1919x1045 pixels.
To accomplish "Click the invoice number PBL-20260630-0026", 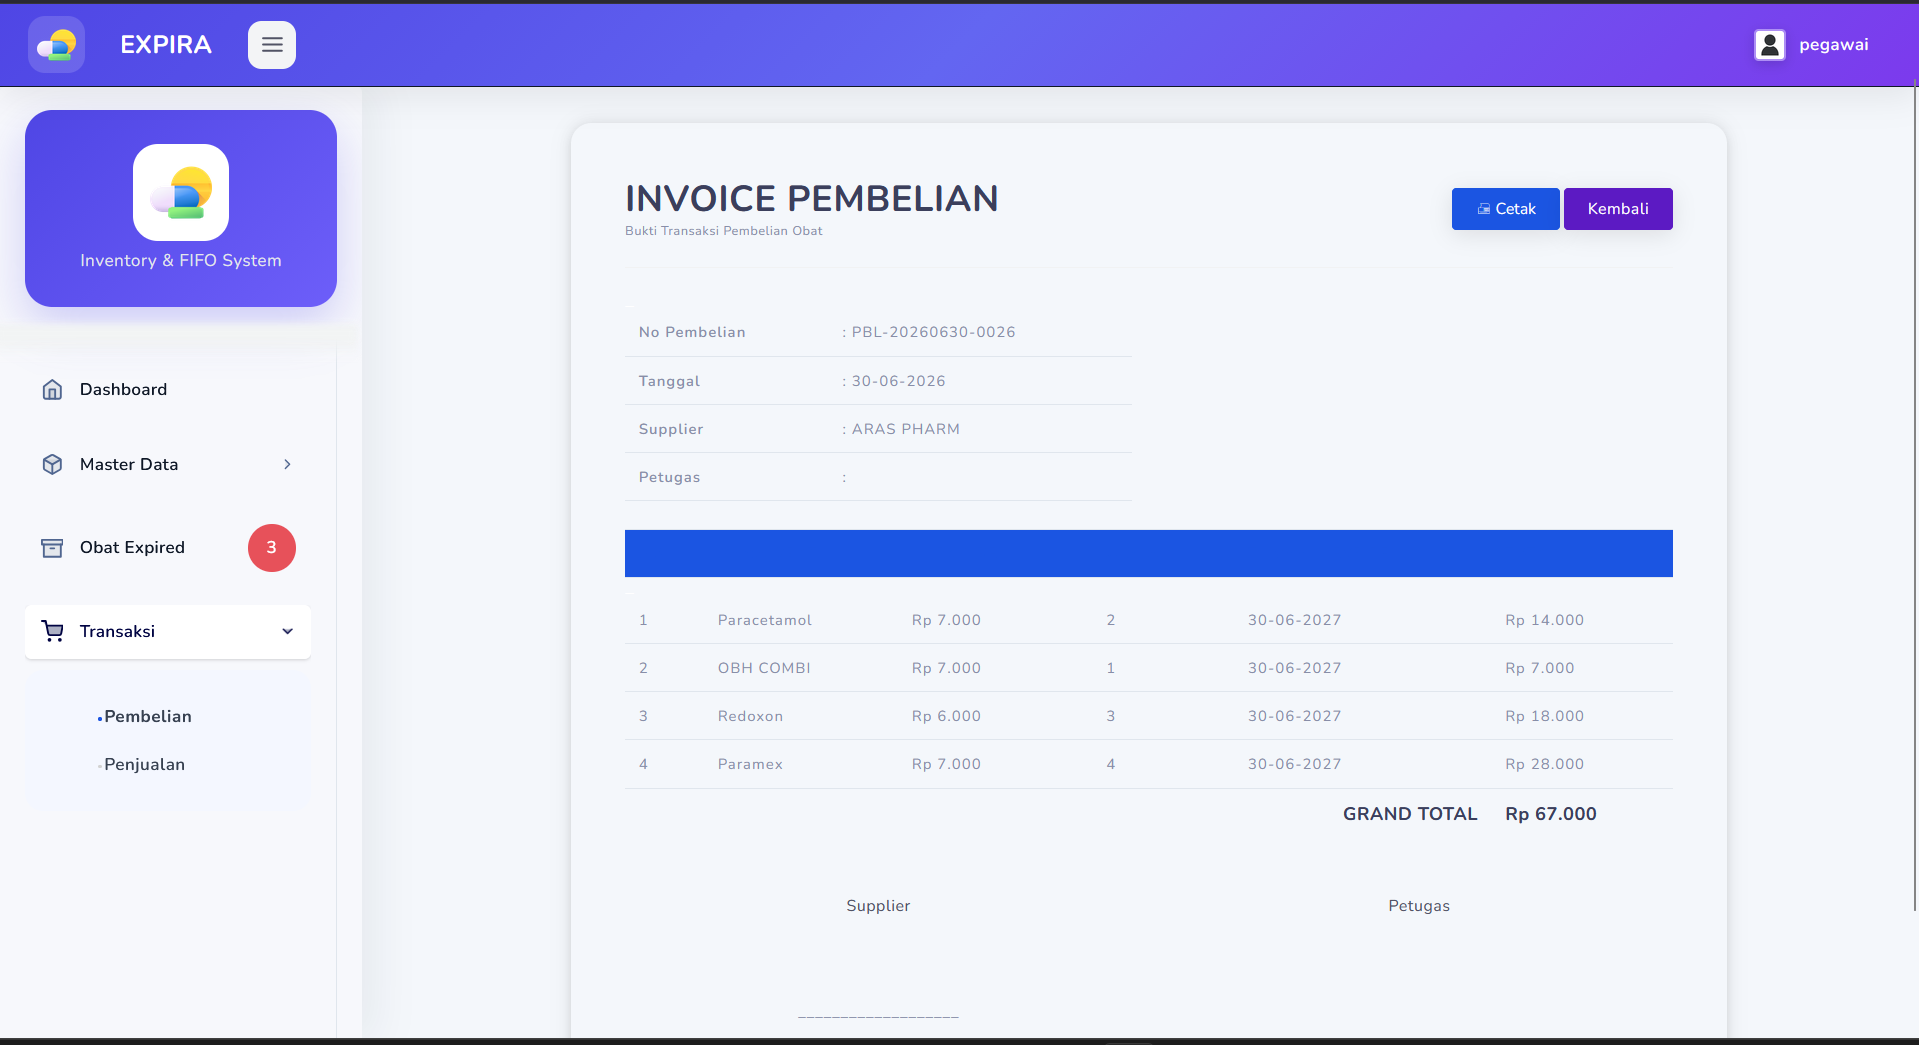I will [933, 332].
